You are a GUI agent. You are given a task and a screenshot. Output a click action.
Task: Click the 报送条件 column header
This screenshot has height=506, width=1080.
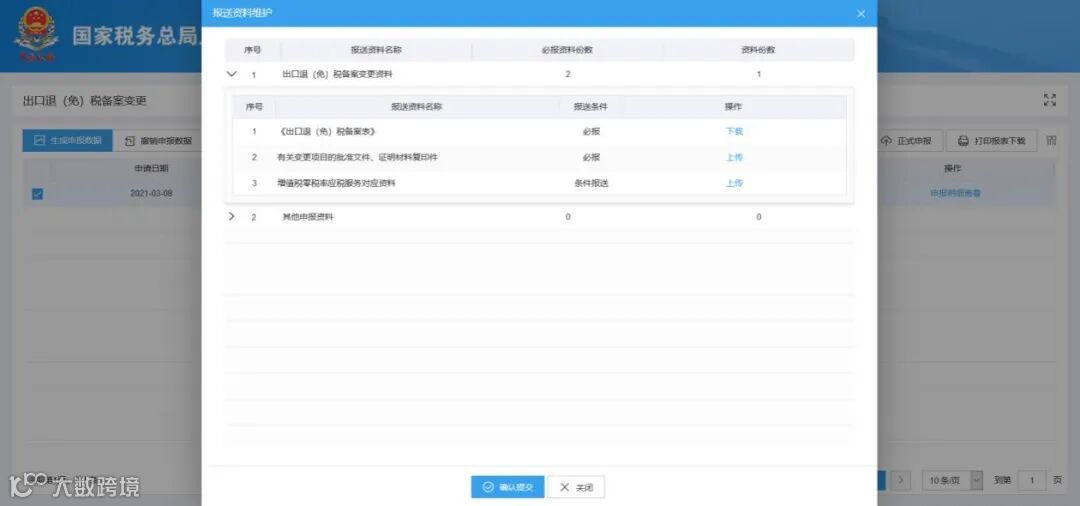pyautogui.click(x=591, y=107)
